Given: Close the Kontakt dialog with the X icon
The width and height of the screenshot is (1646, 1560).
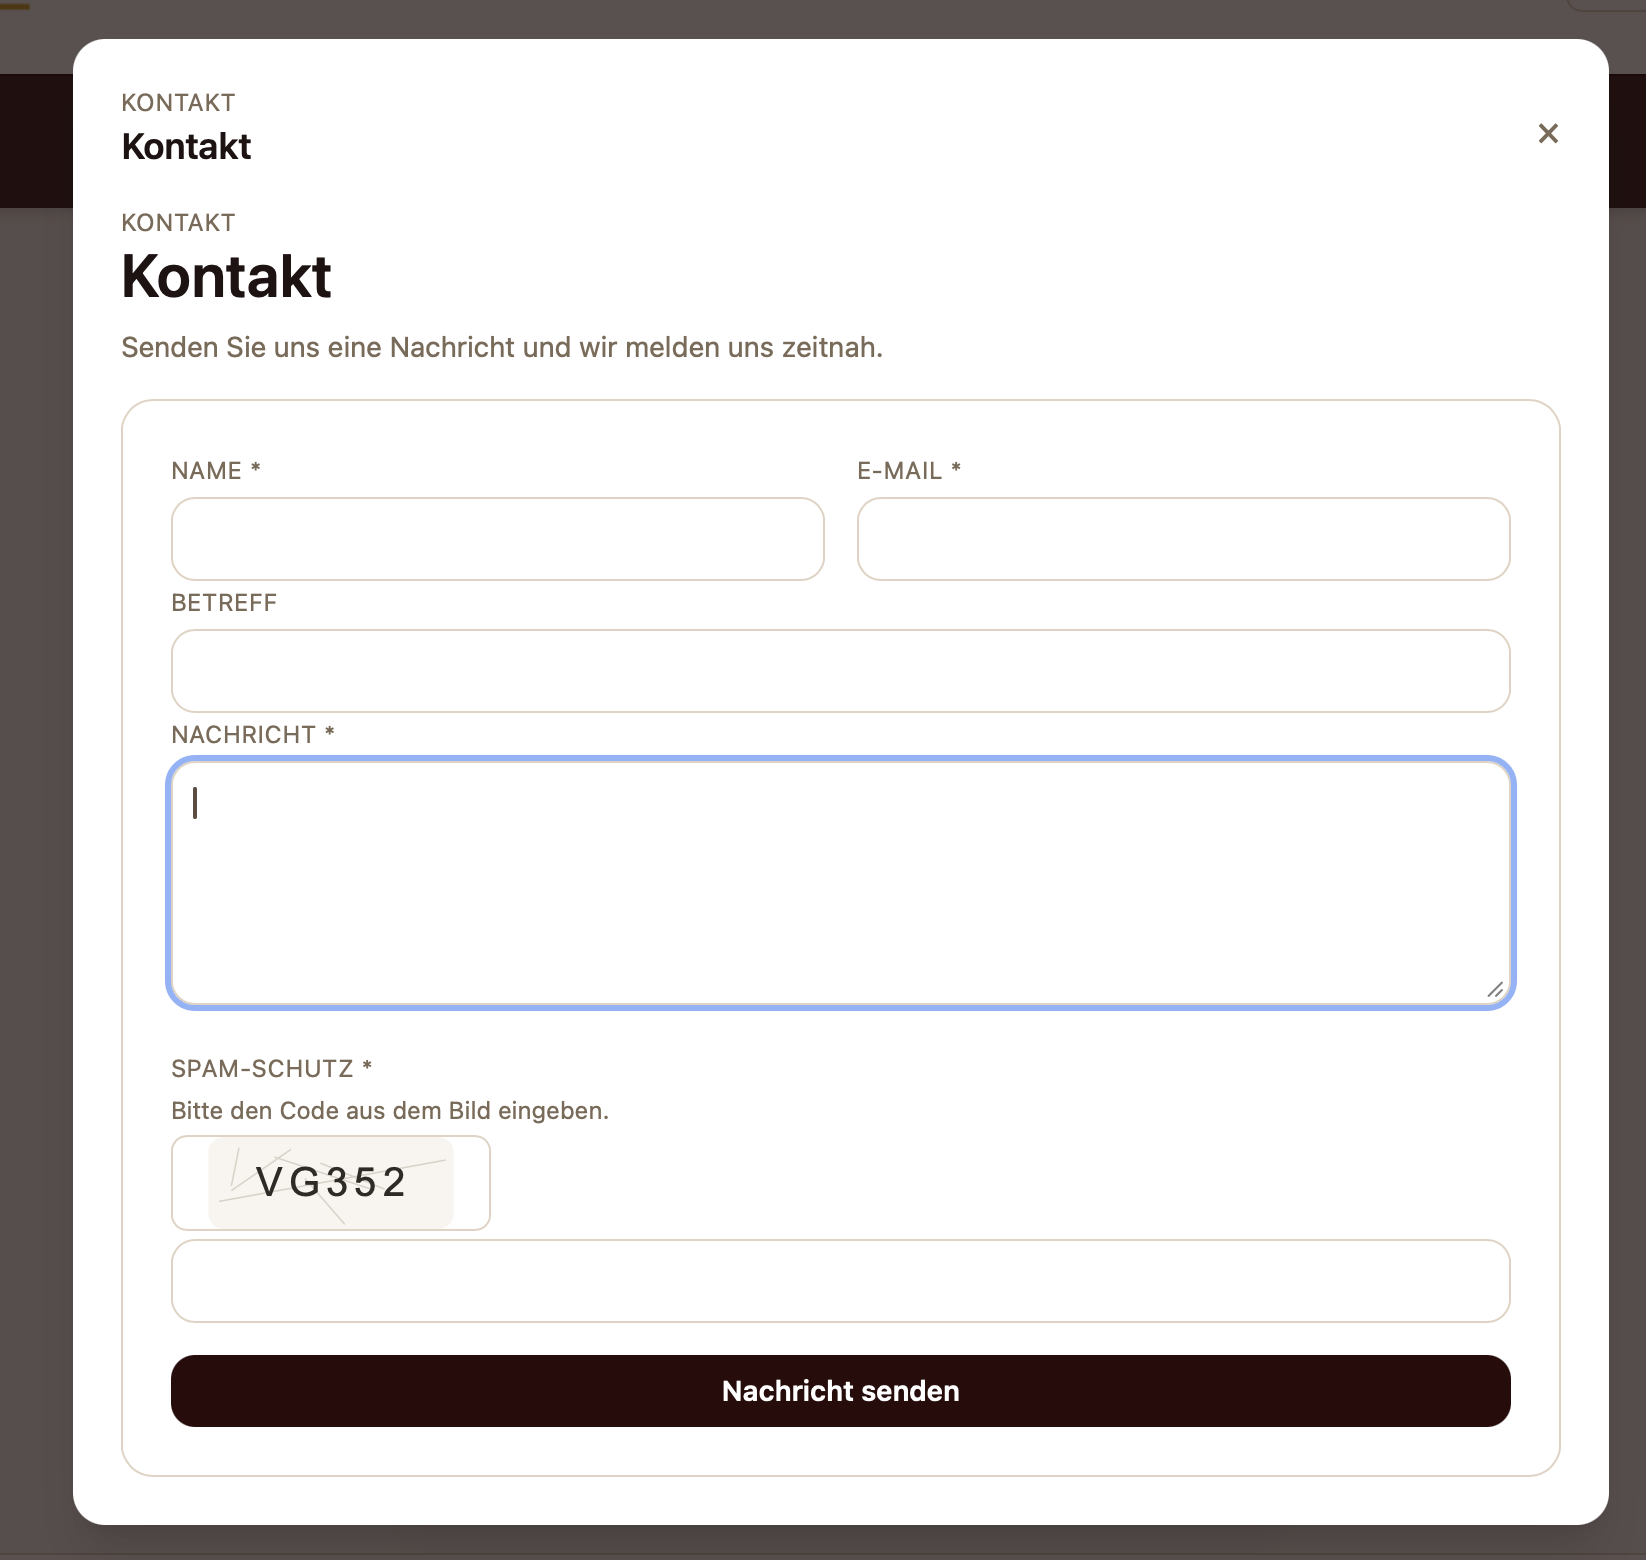Looking at the screenshot, I should pyautogui.click(x=1548, y=133).
